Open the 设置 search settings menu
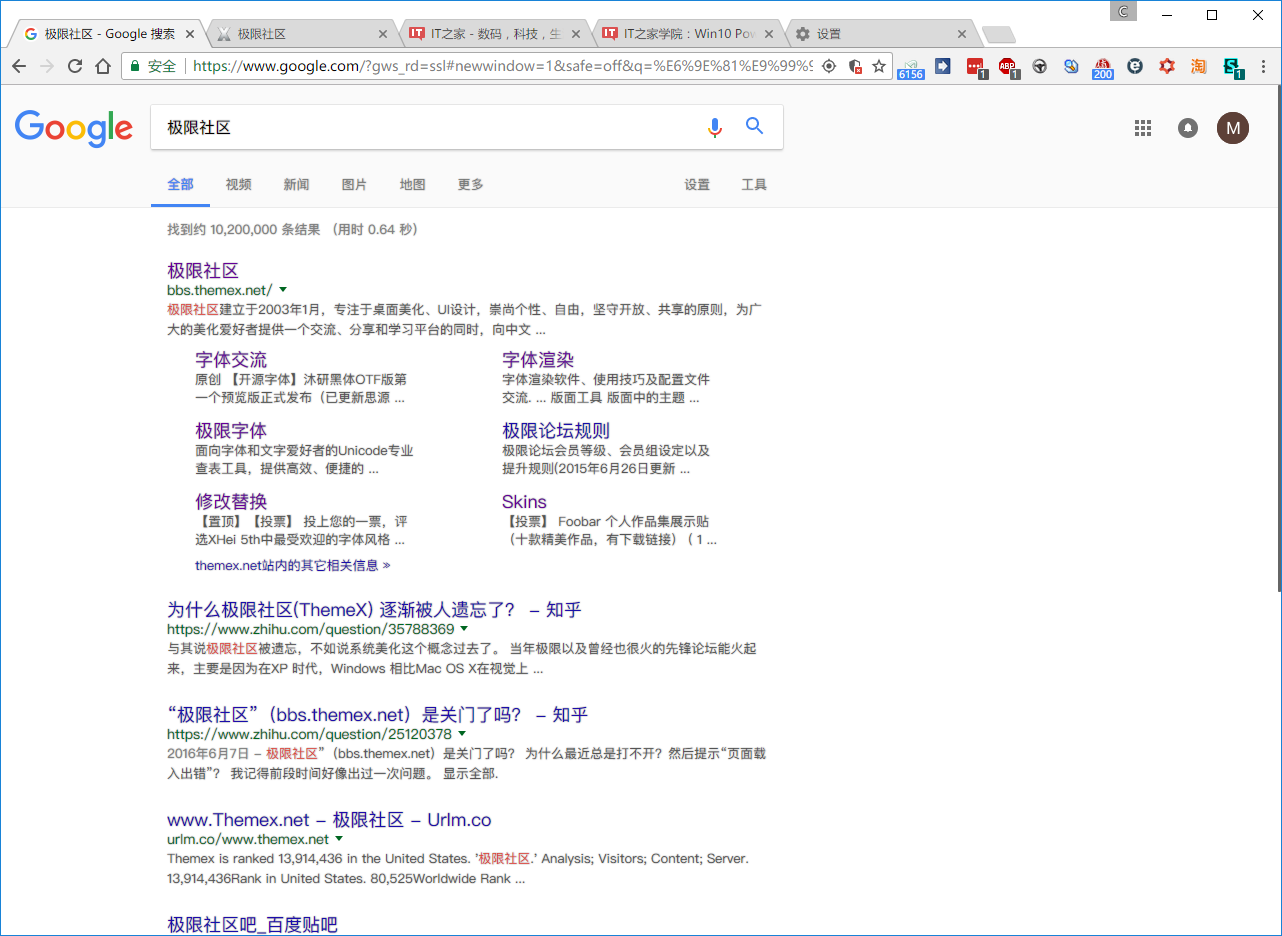The width and height of the screenshot is (1282, 936). pyautogui.click(x=697, y=185)
